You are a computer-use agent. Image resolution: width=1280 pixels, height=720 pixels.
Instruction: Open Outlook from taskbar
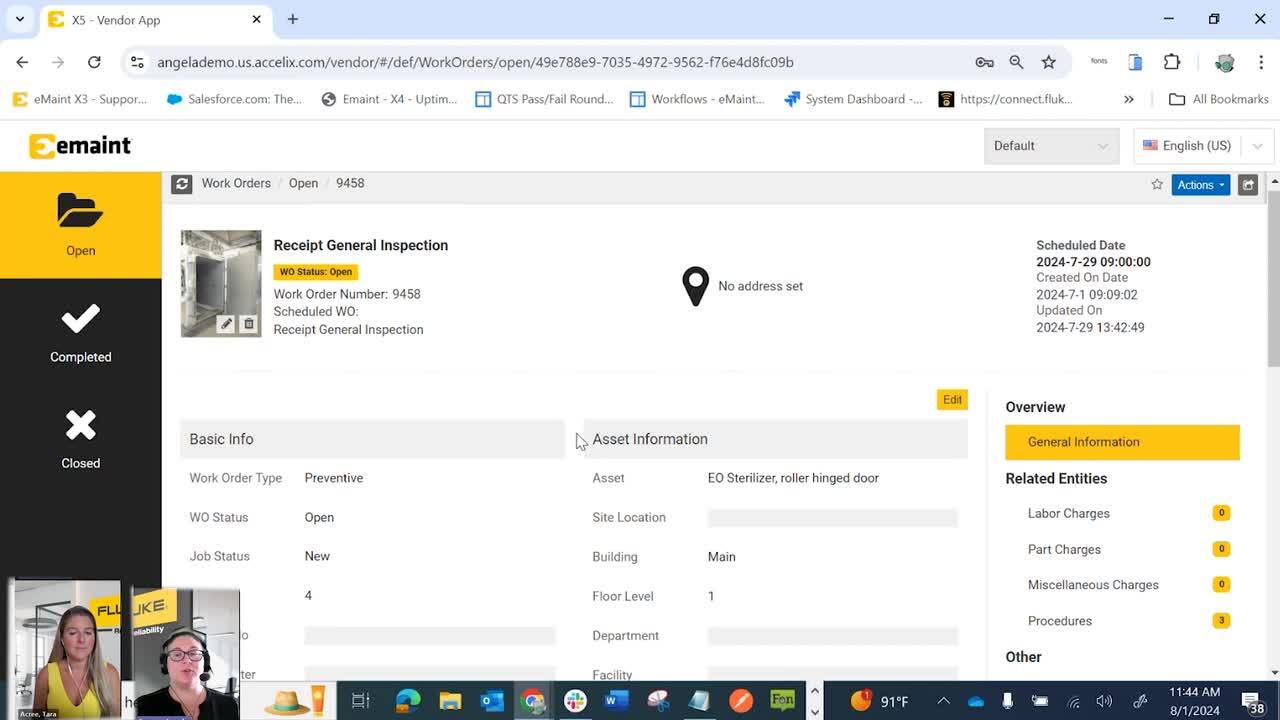point(492,701)
